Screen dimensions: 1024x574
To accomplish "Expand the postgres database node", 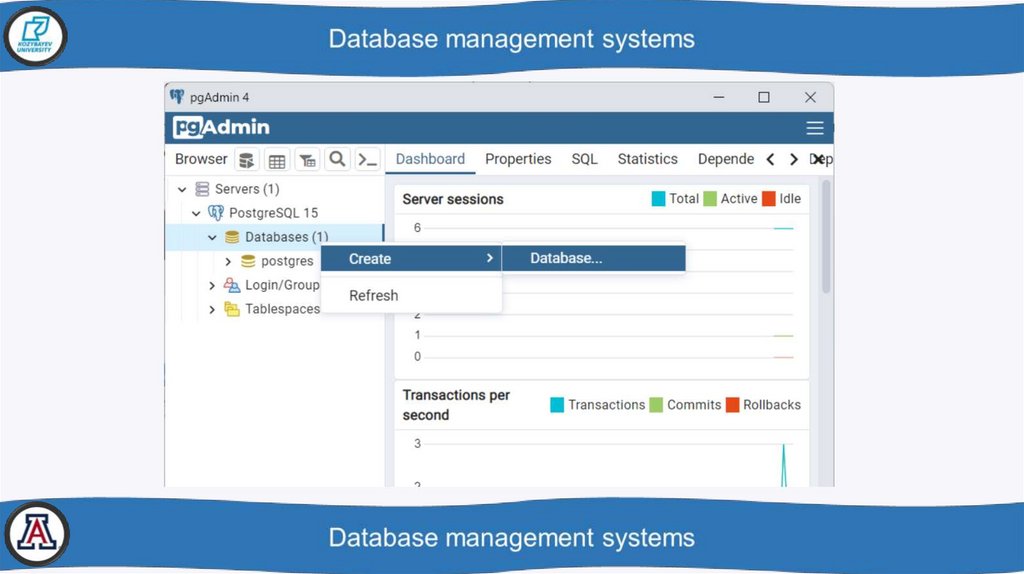I will (x=228, y=261).
